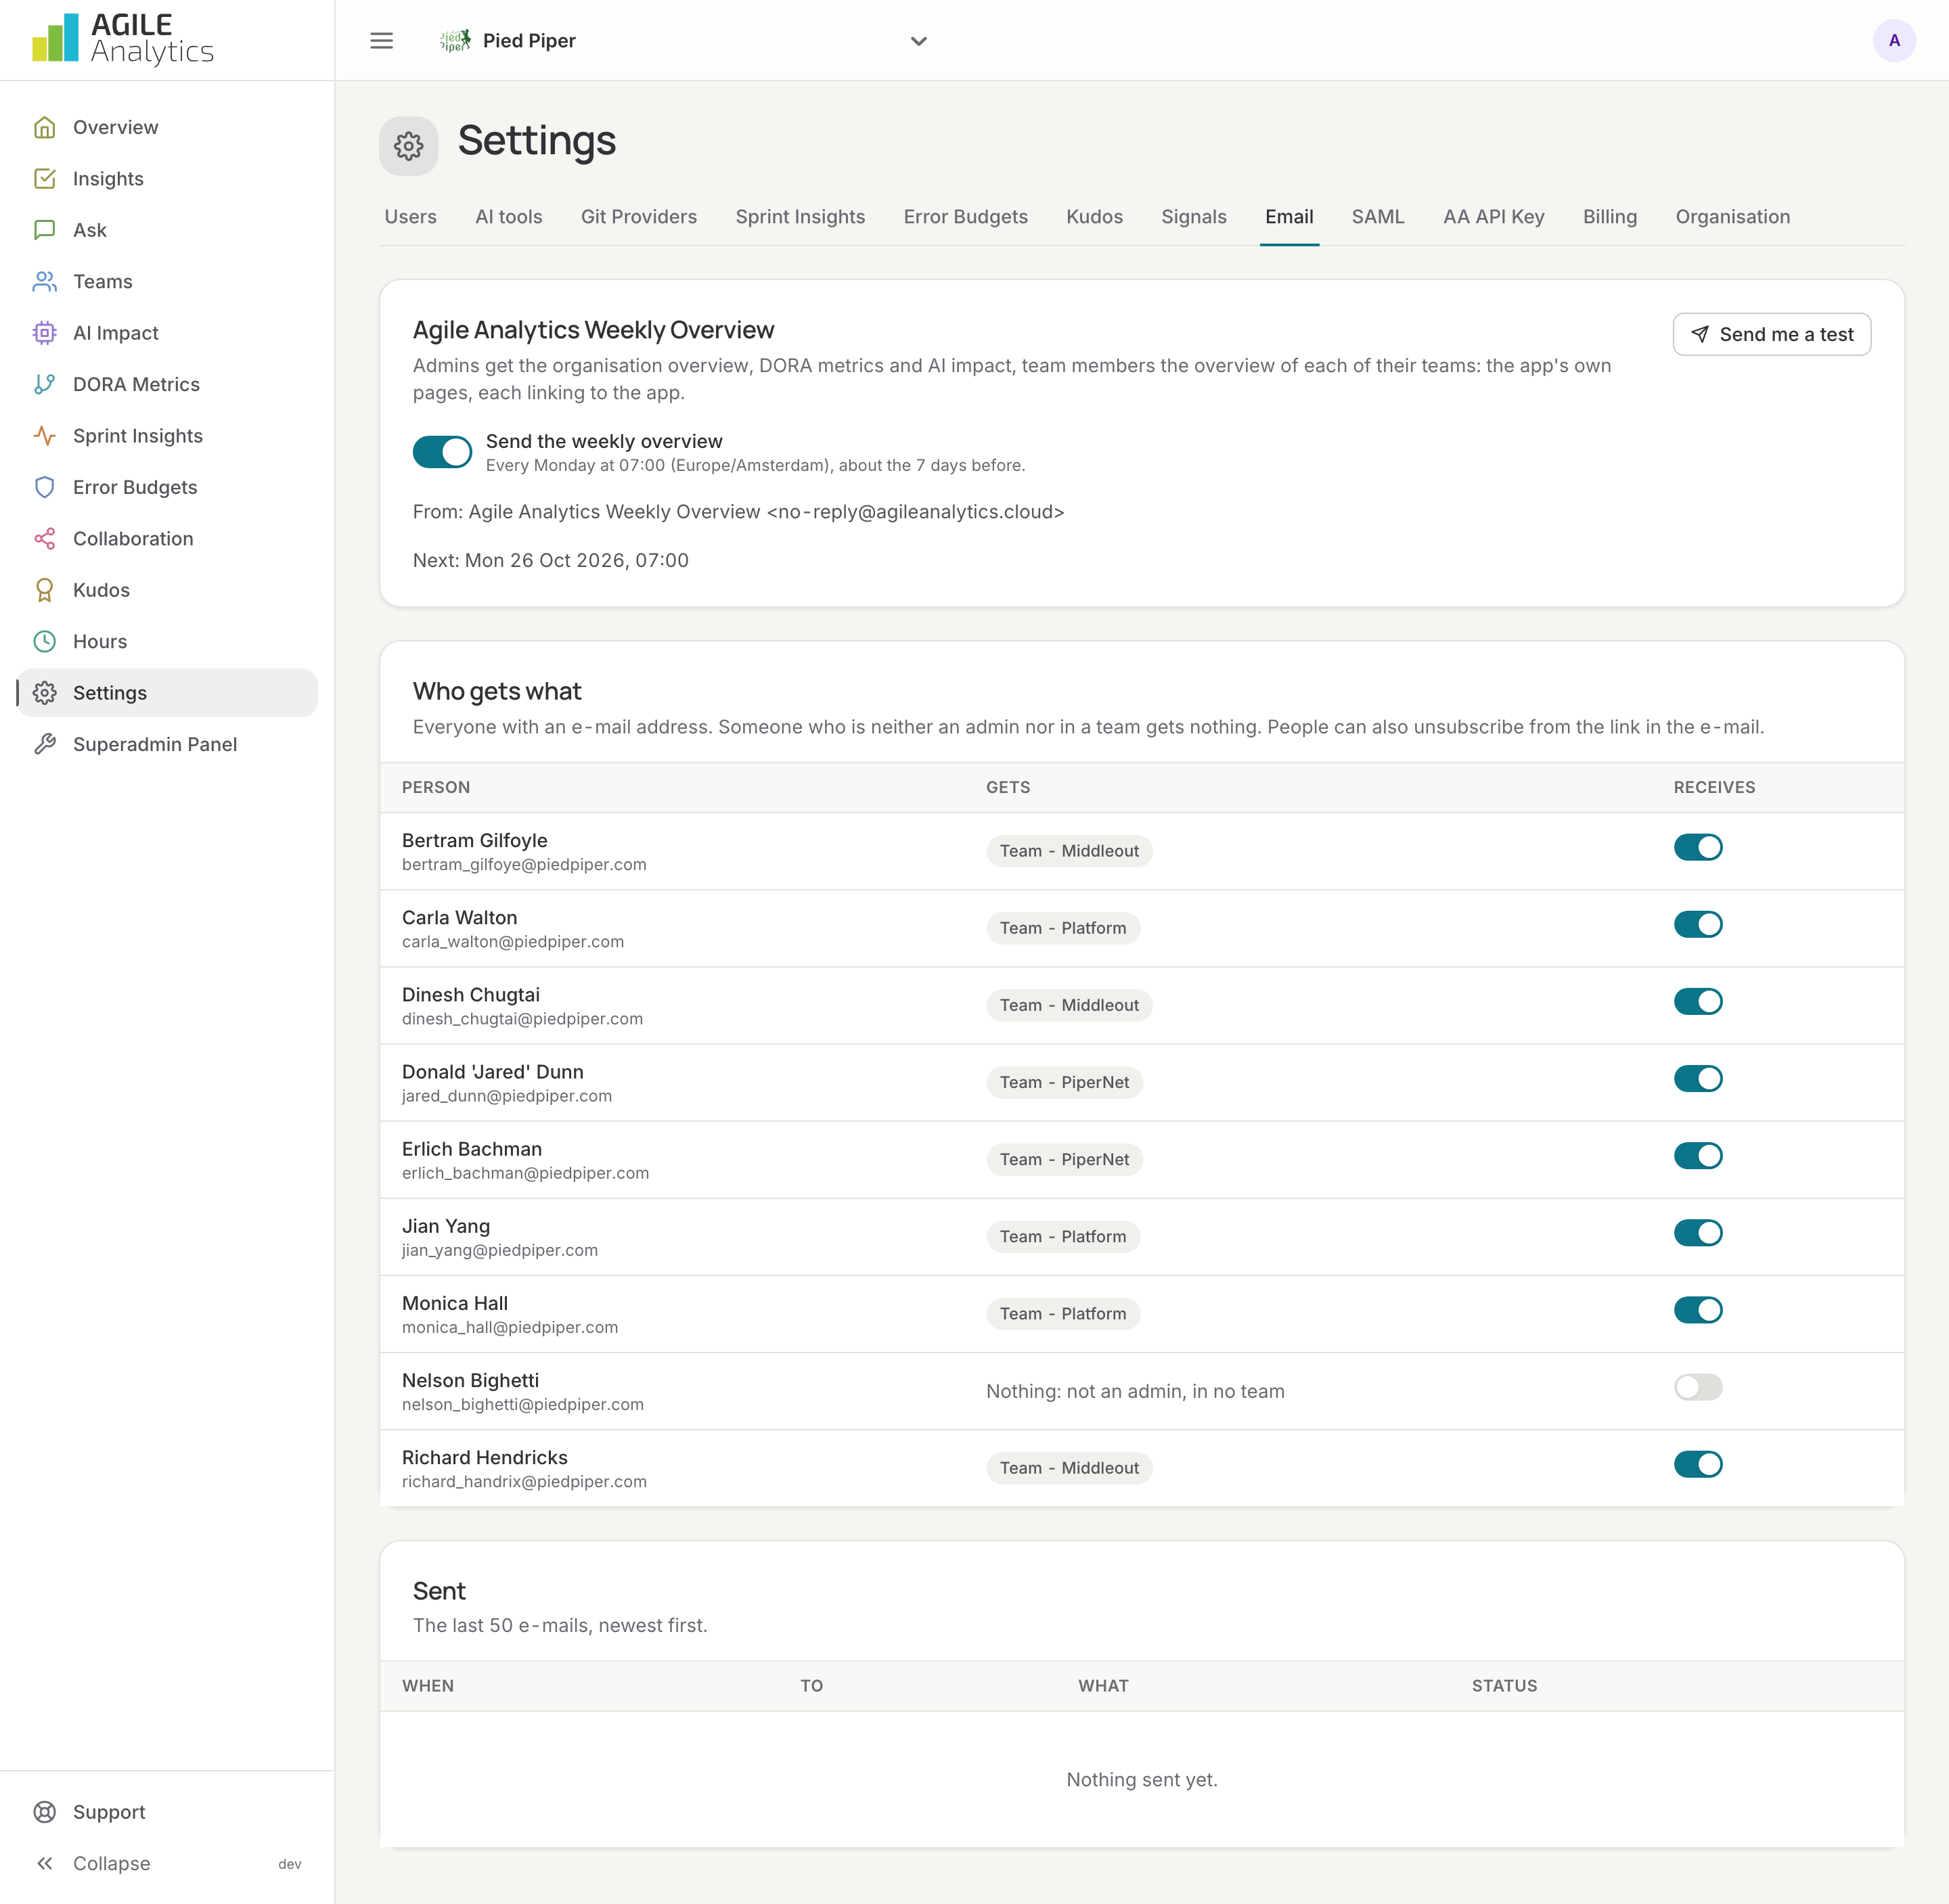The height and width of the screenshot is (1904, 1949).
Task: Open the Organisation tab
Action: [x=1732, y=217]
